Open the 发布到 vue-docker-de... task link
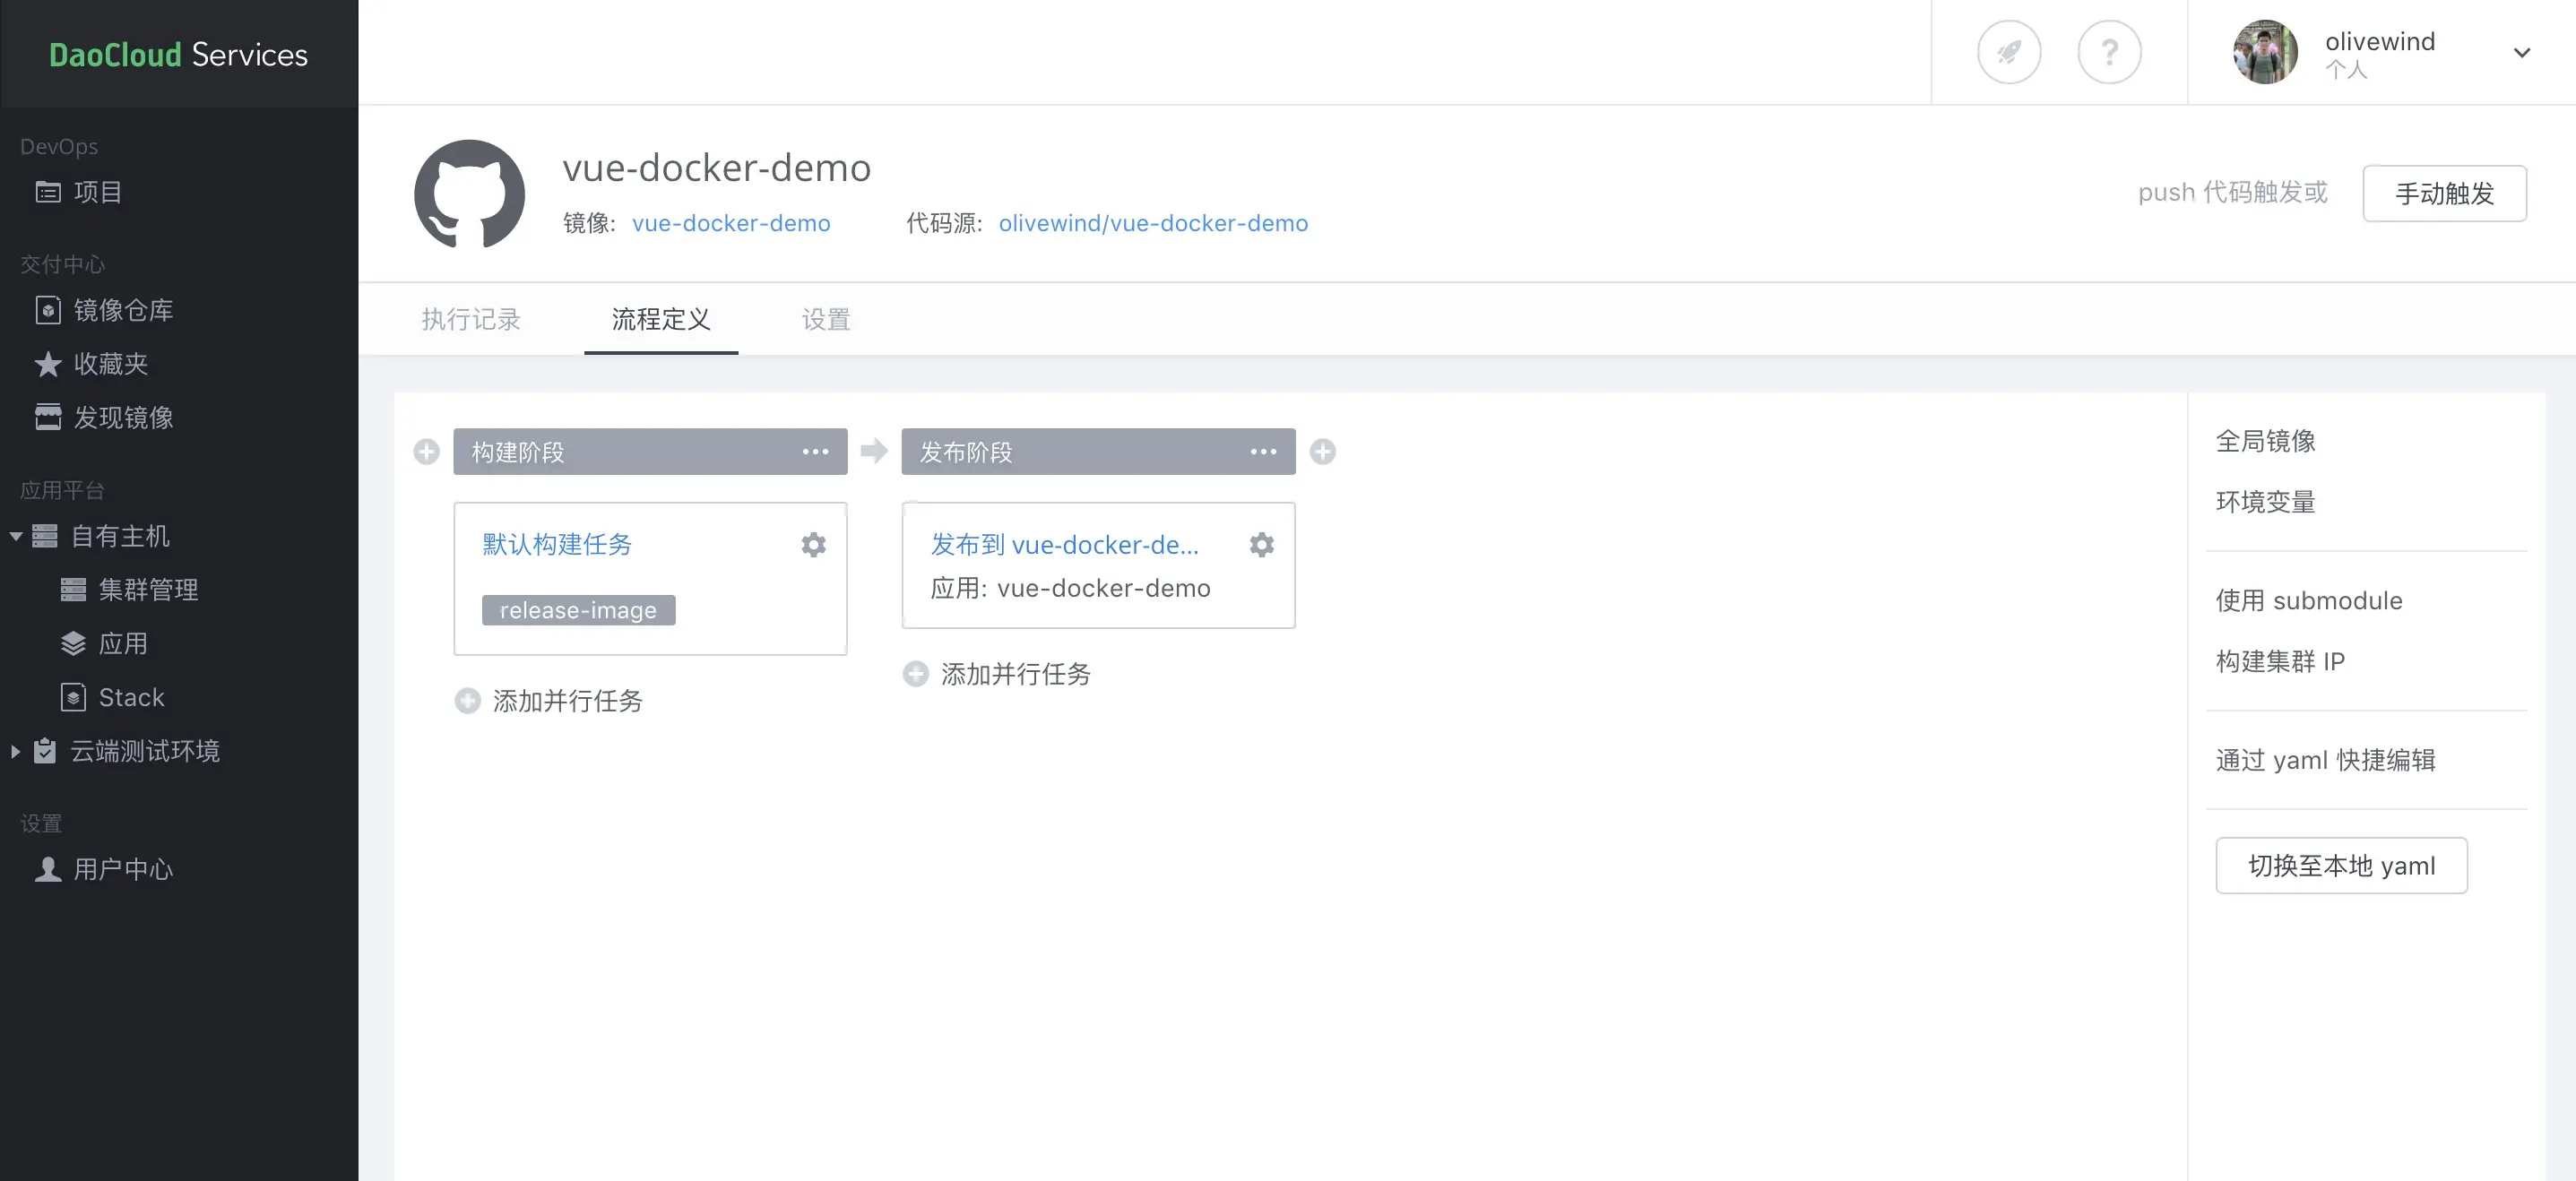 pyautogui.click(x=1064, y=544)
